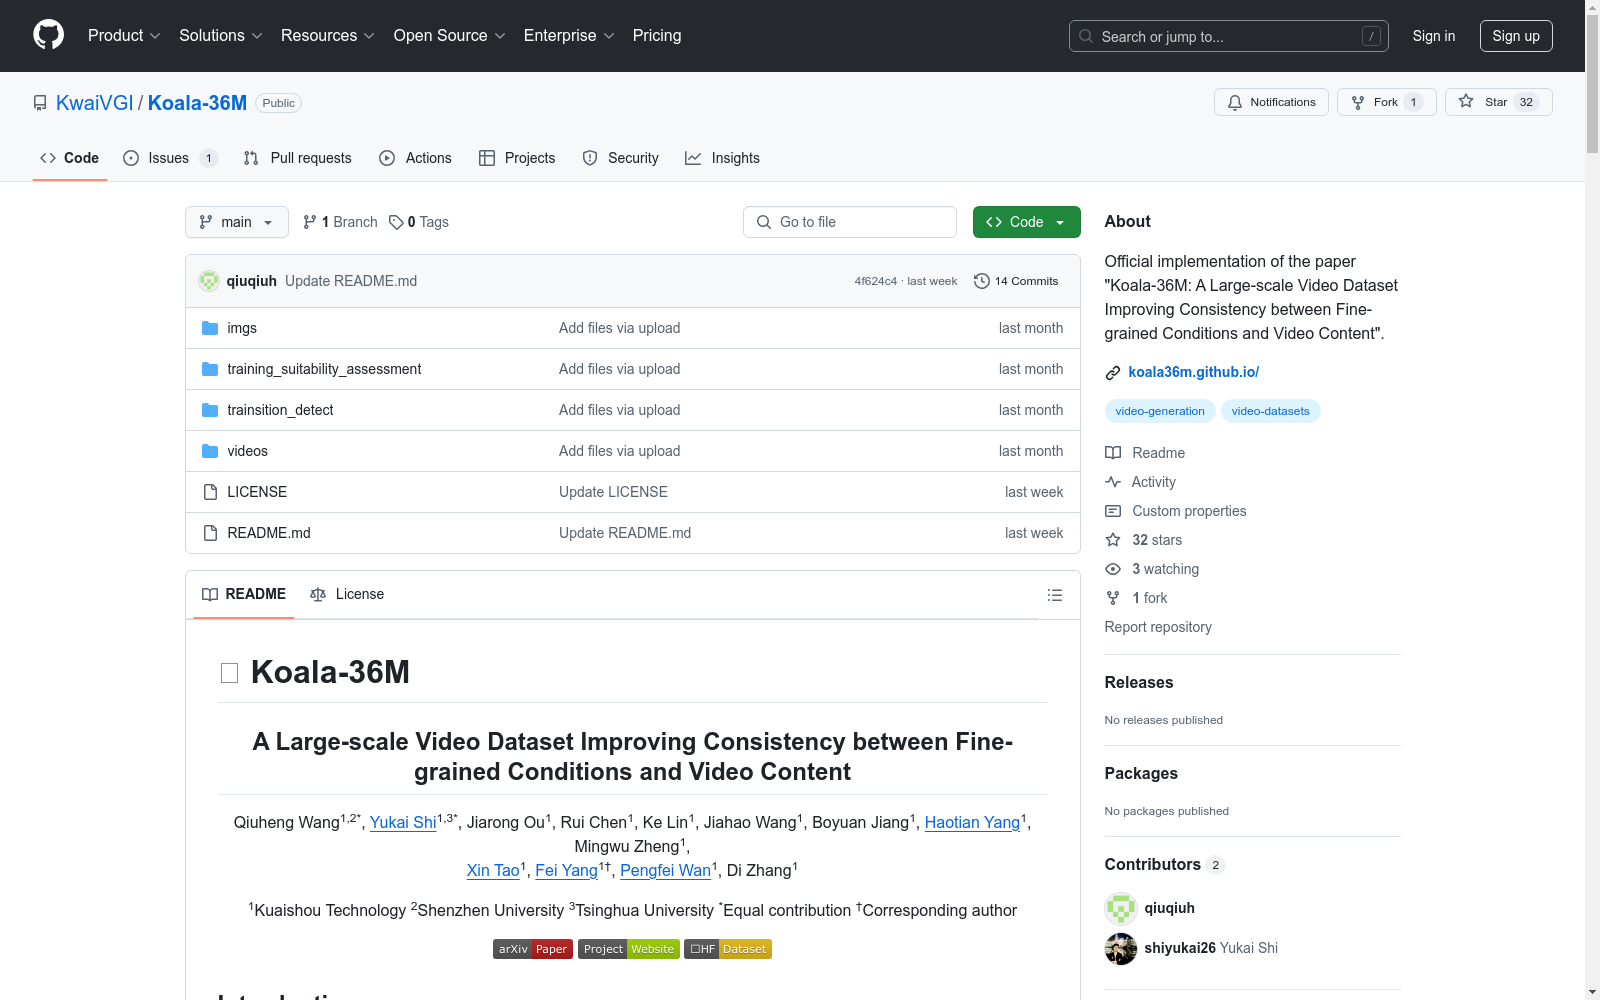
Task: Open the README outline icon
Action: click(1055, 595)
